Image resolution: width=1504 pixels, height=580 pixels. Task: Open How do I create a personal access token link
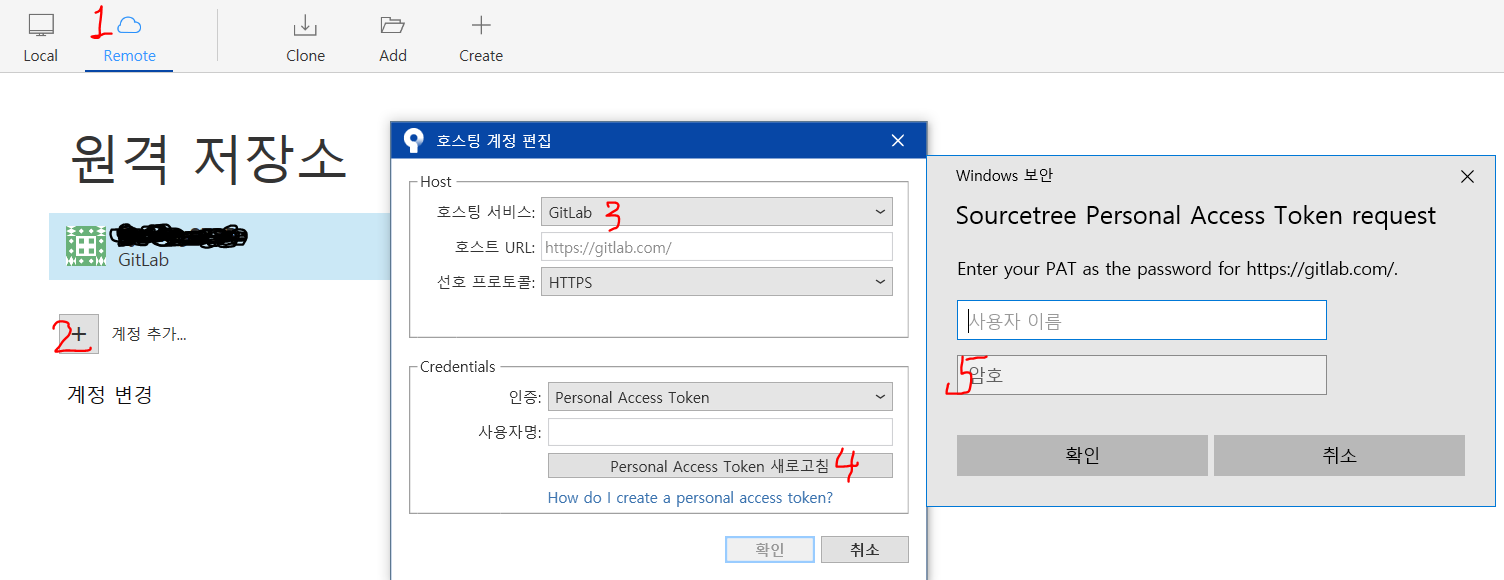[x=690, y=497]
